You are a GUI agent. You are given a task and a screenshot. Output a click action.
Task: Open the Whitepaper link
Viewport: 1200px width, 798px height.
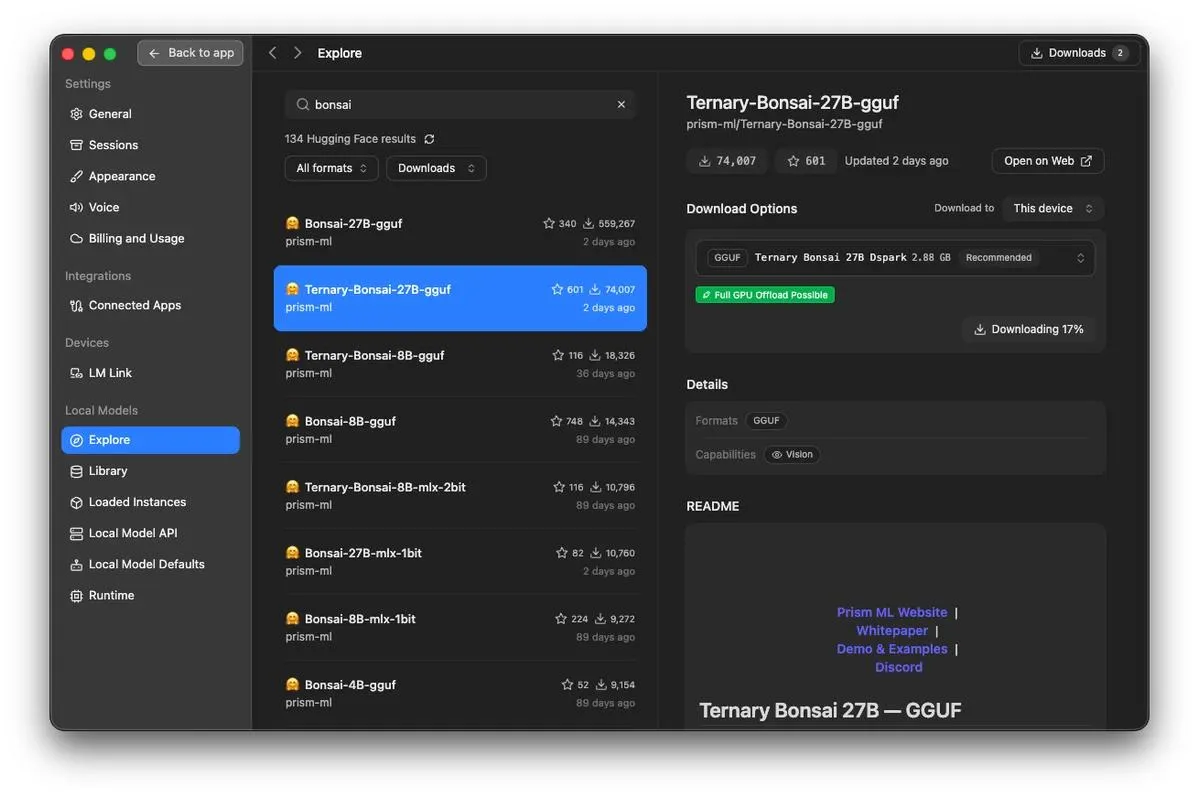tap(892, 631)
